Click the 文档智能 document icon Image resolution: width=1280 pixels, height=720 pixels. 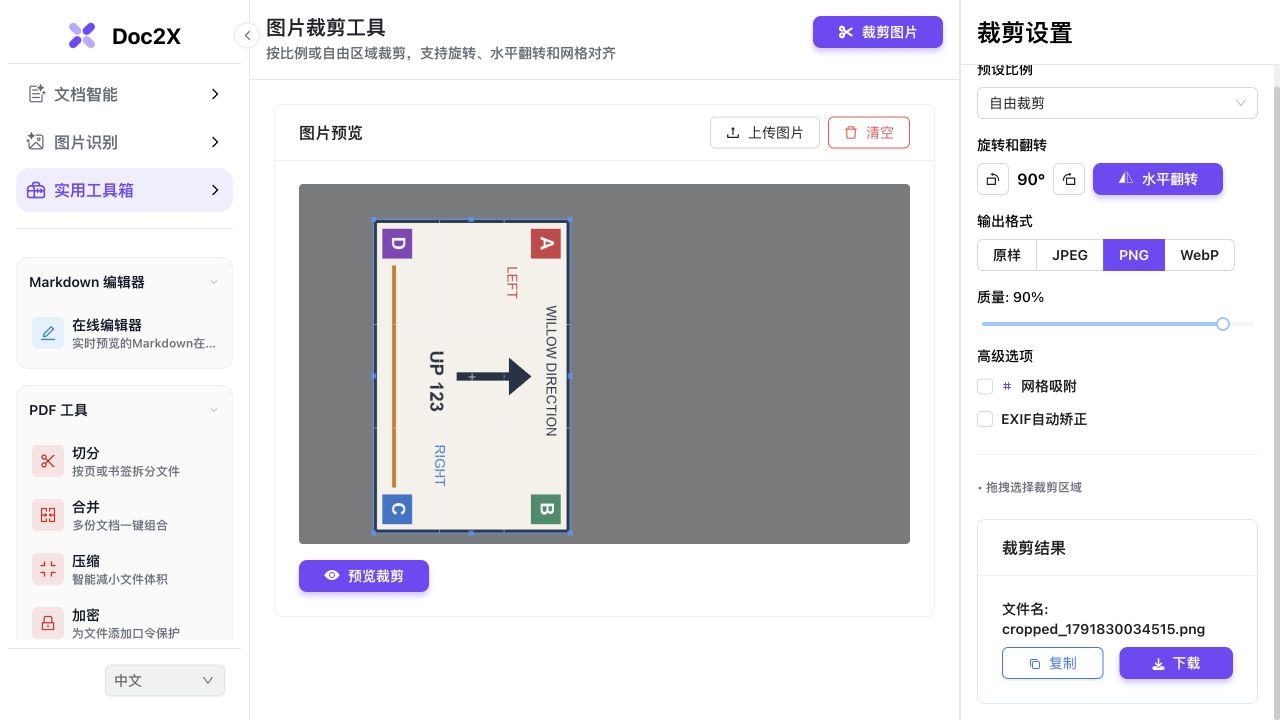click(36, 94)
